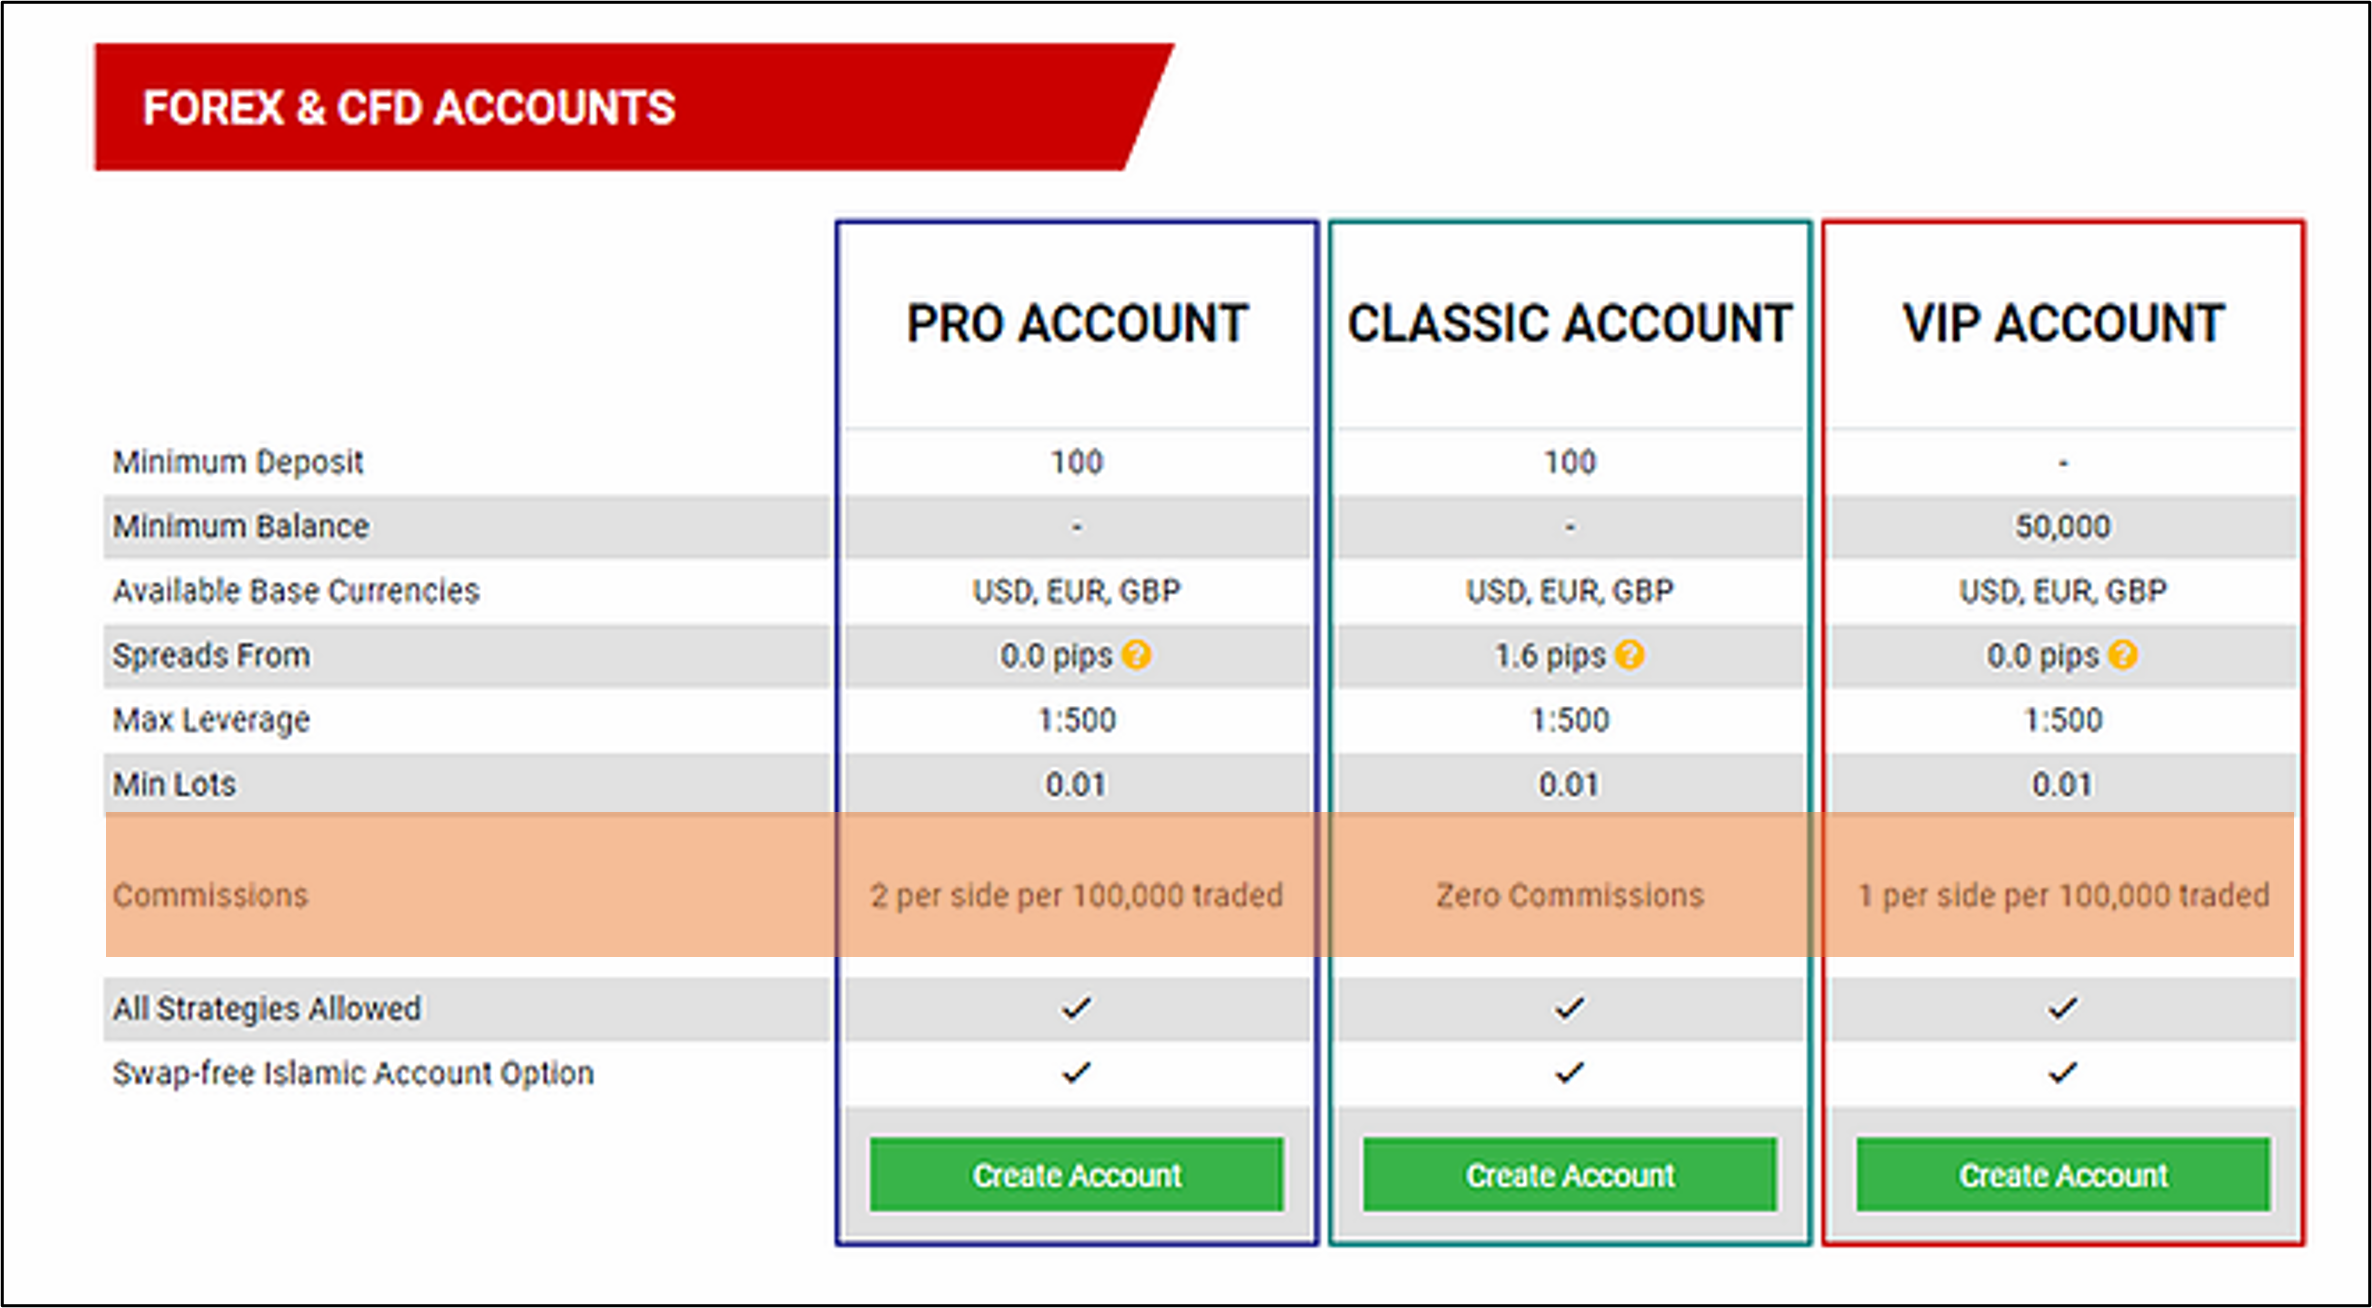Click VIP minimum balance 50,000
Viewport: 2372px width, 1308px height.
pyautogui.click(x=2063, y=526)
